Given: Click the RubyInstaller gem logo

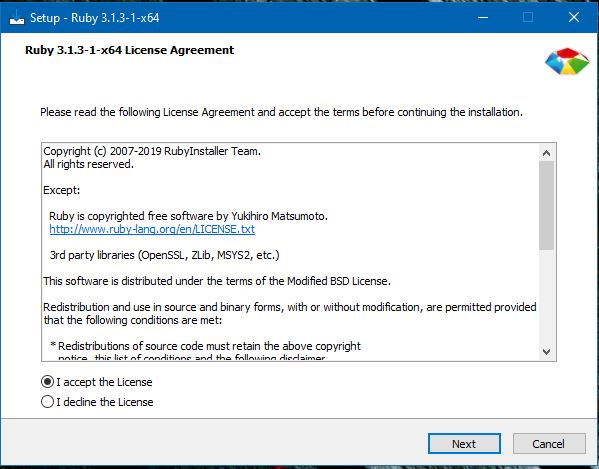Looking at the screenshot, I should click(x=567, y=61).
